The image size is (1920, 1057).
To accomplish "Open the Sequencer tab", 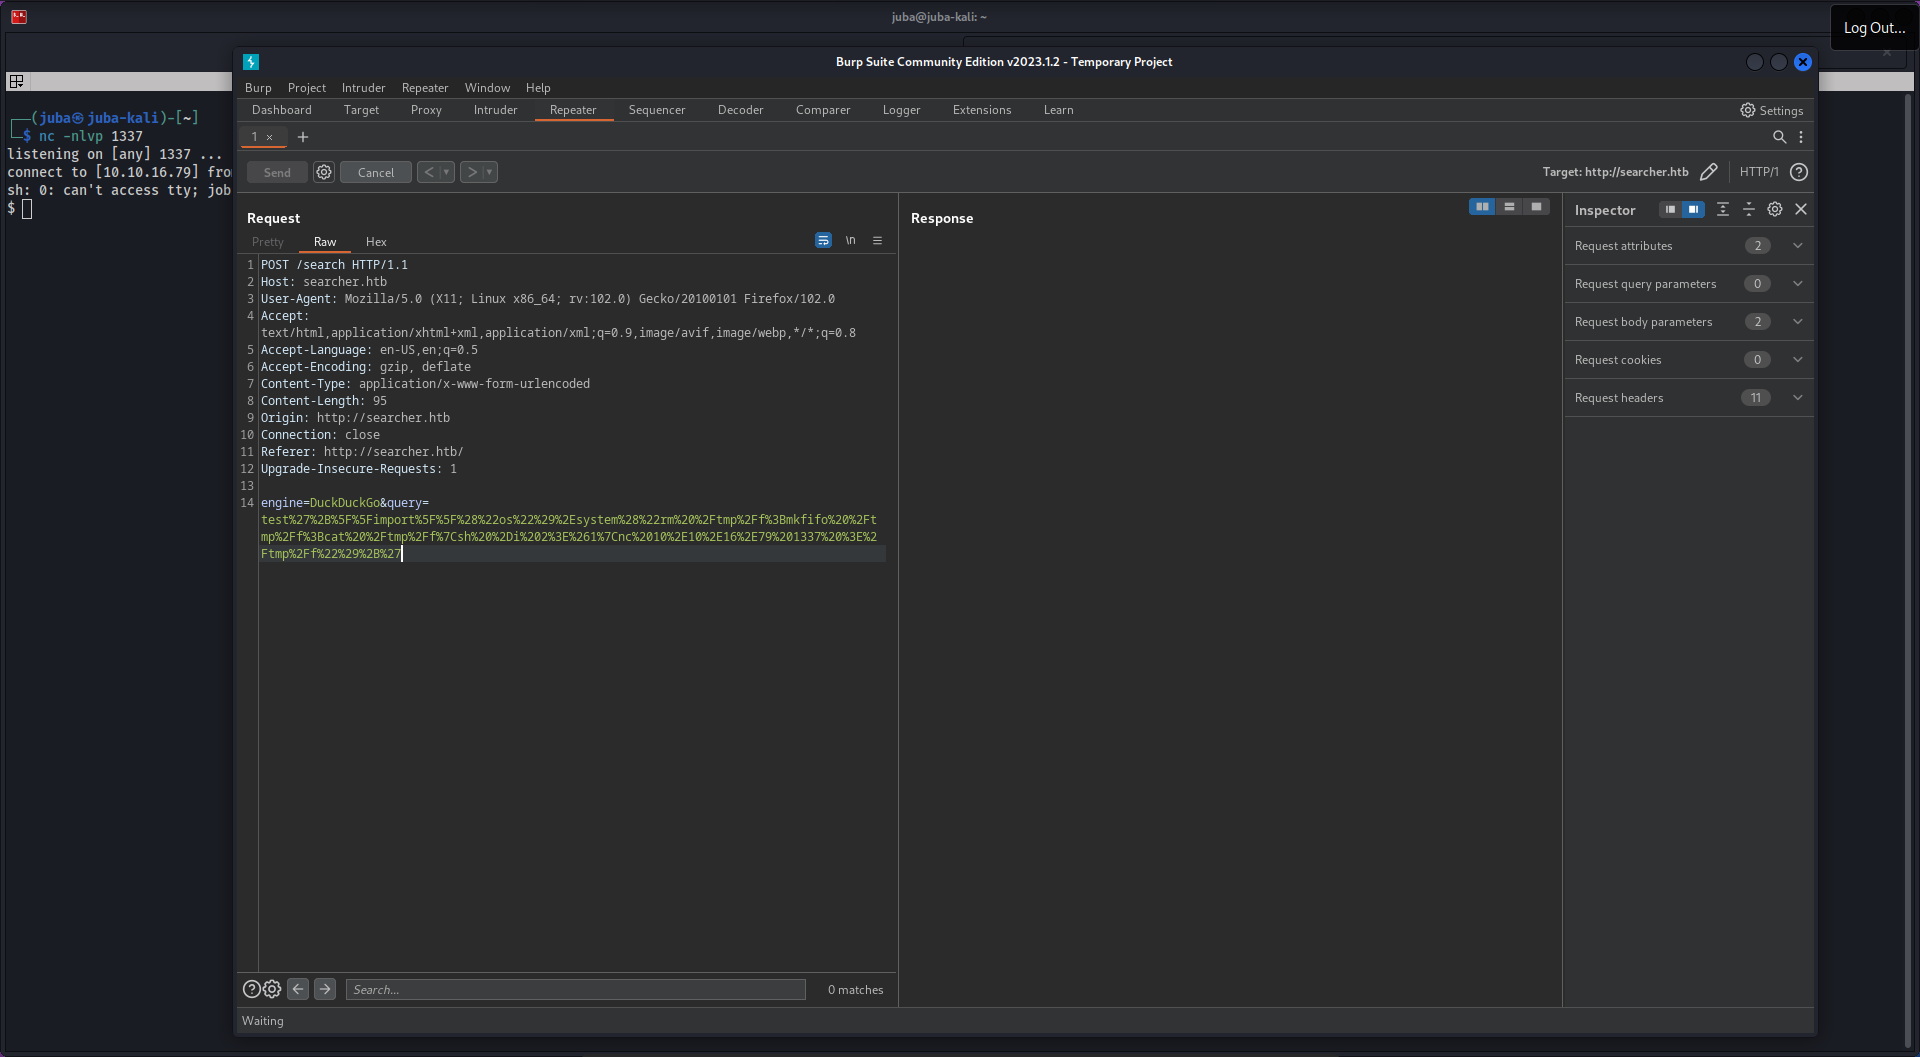I will point(657,110).
